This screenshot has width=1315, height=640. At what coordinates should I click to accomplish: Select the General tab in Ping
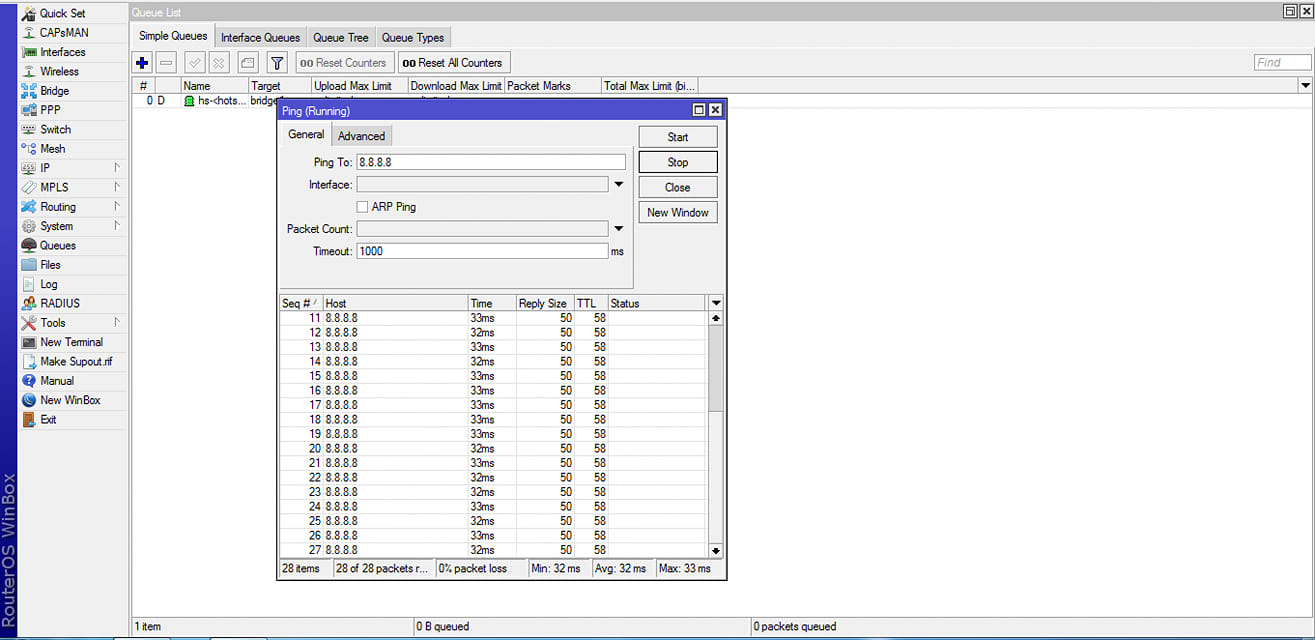click(306, 135)
